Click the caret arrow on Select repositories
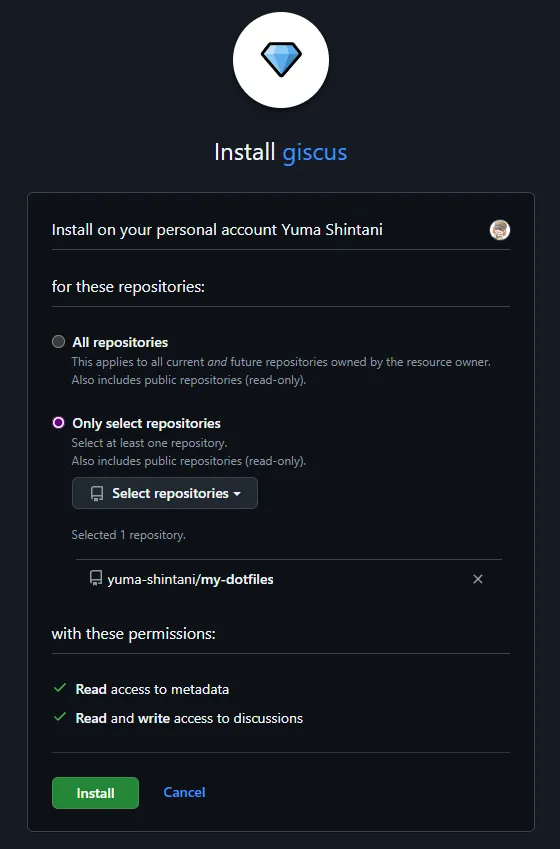 point(237,494)
